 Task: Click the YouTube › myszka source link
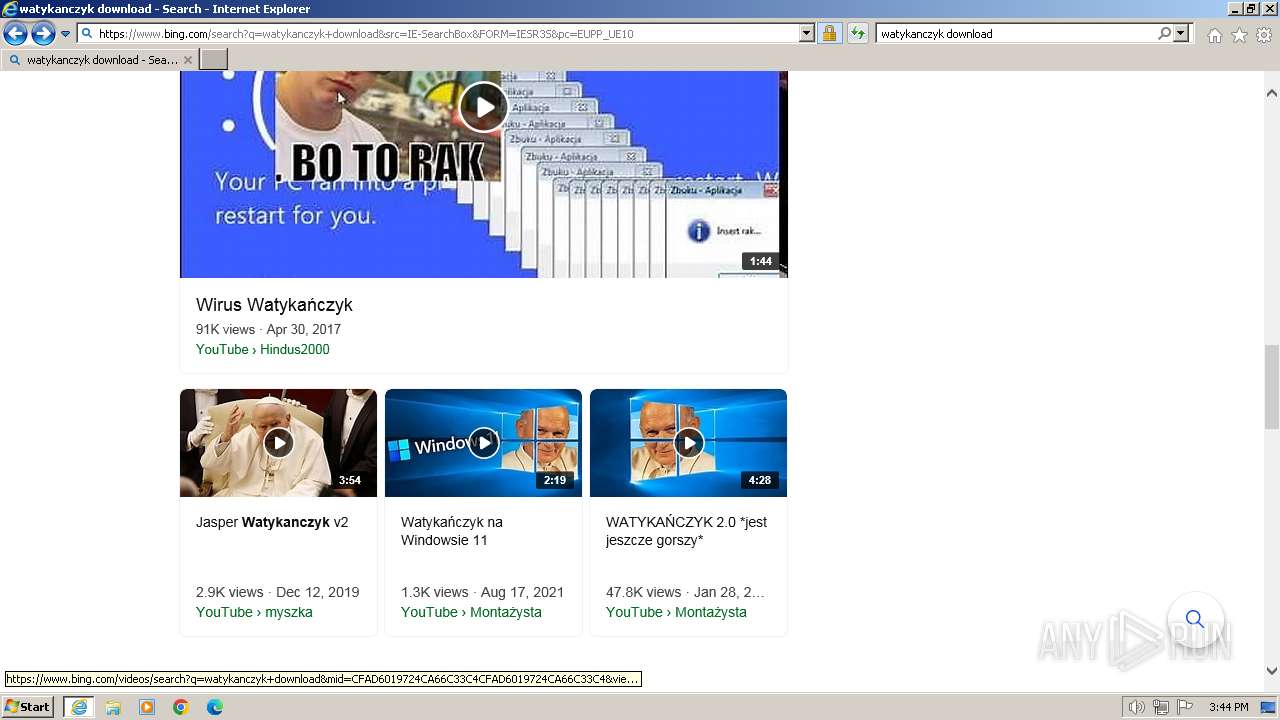254,612
